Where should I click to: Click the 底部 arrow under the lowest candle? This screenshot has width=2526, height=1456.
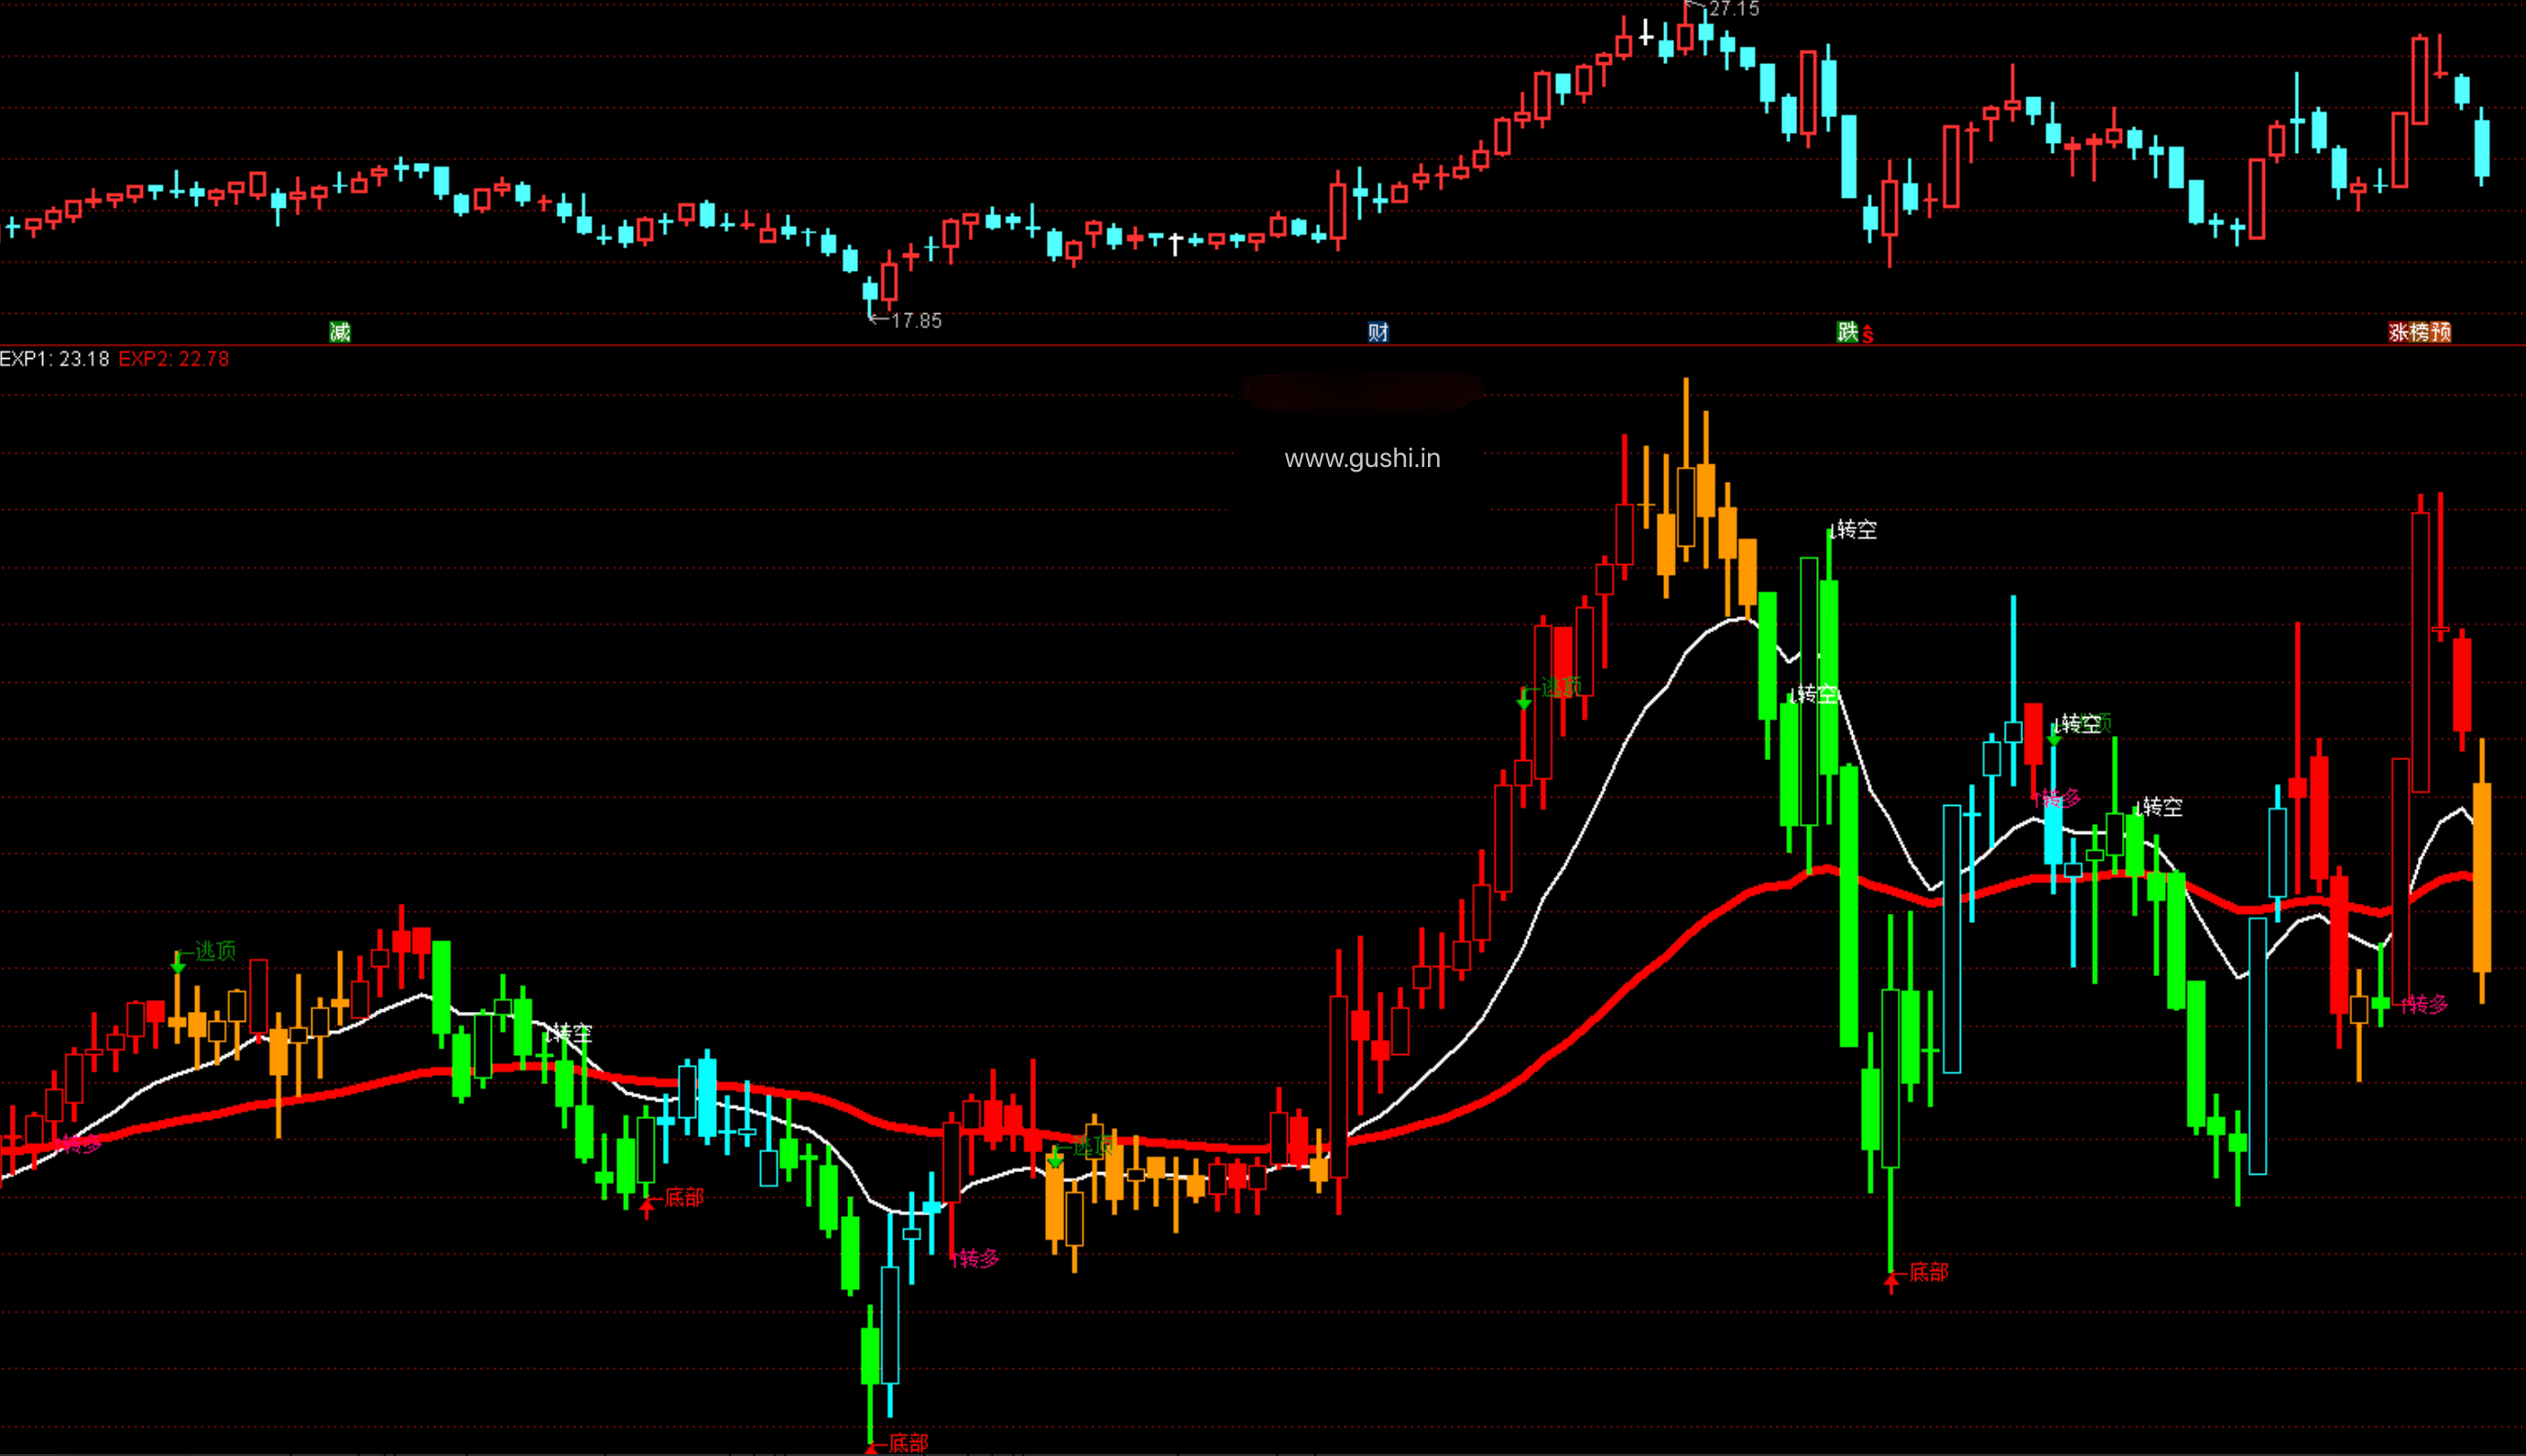pyautogui.click(x=872, y=1447)
